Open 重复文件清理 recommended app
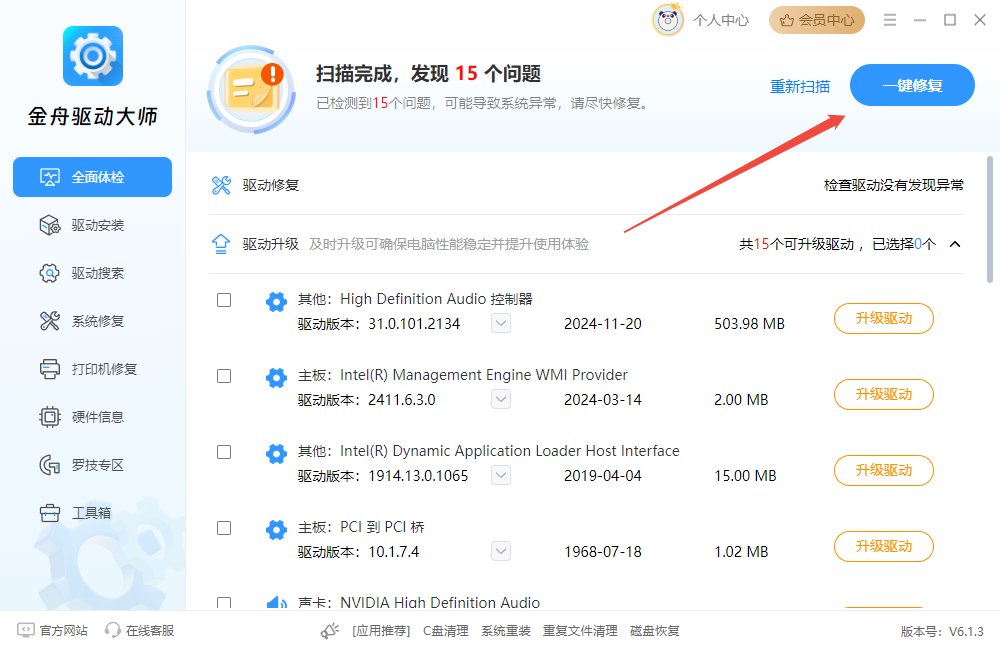The height and width of the screenshot is (650, 1000). (580, 631)
